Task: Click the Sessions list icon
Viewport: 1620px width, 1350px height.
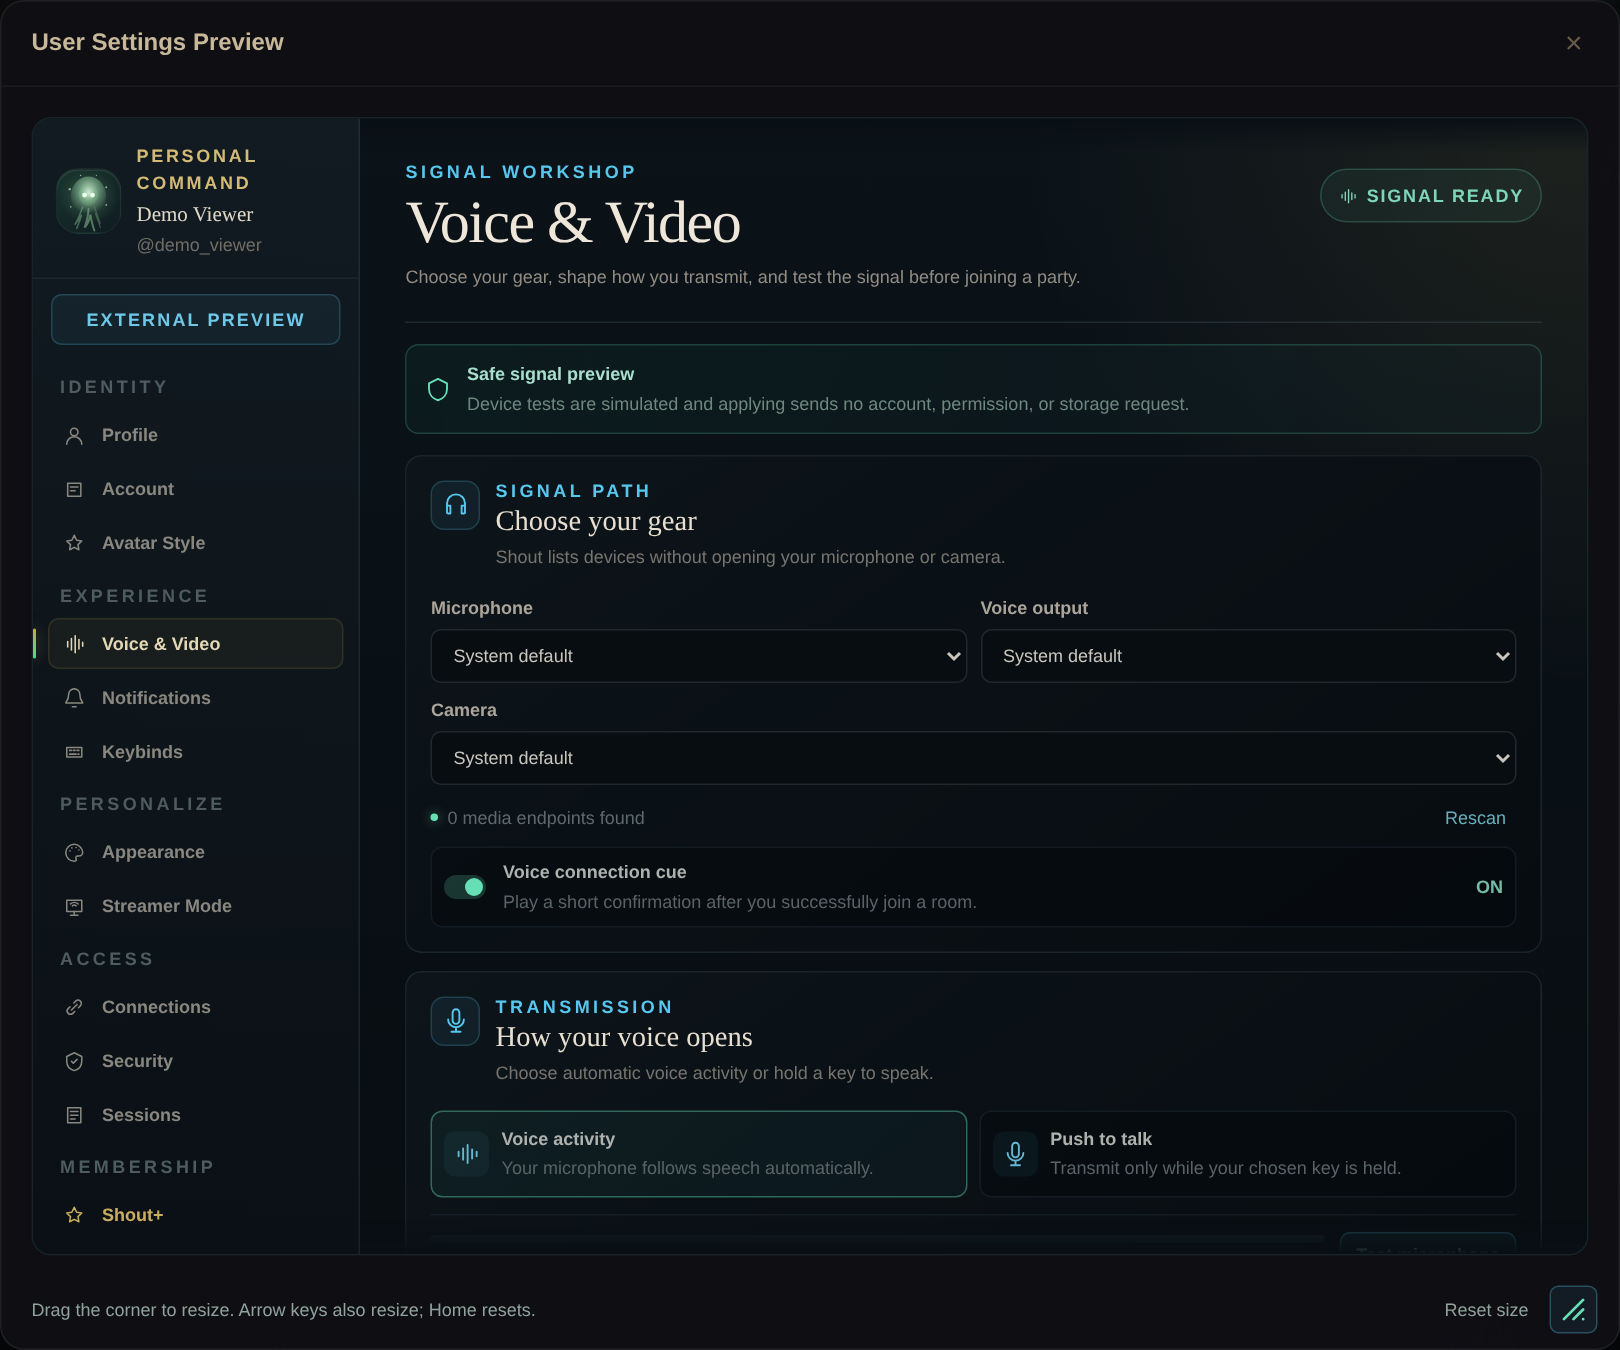Action: [74, 1115]
